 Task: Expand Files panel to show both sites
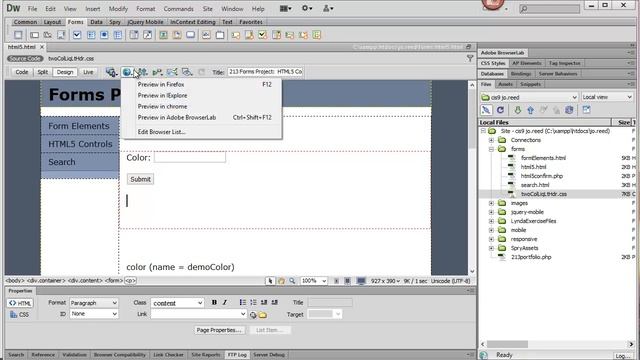[587, 110]
